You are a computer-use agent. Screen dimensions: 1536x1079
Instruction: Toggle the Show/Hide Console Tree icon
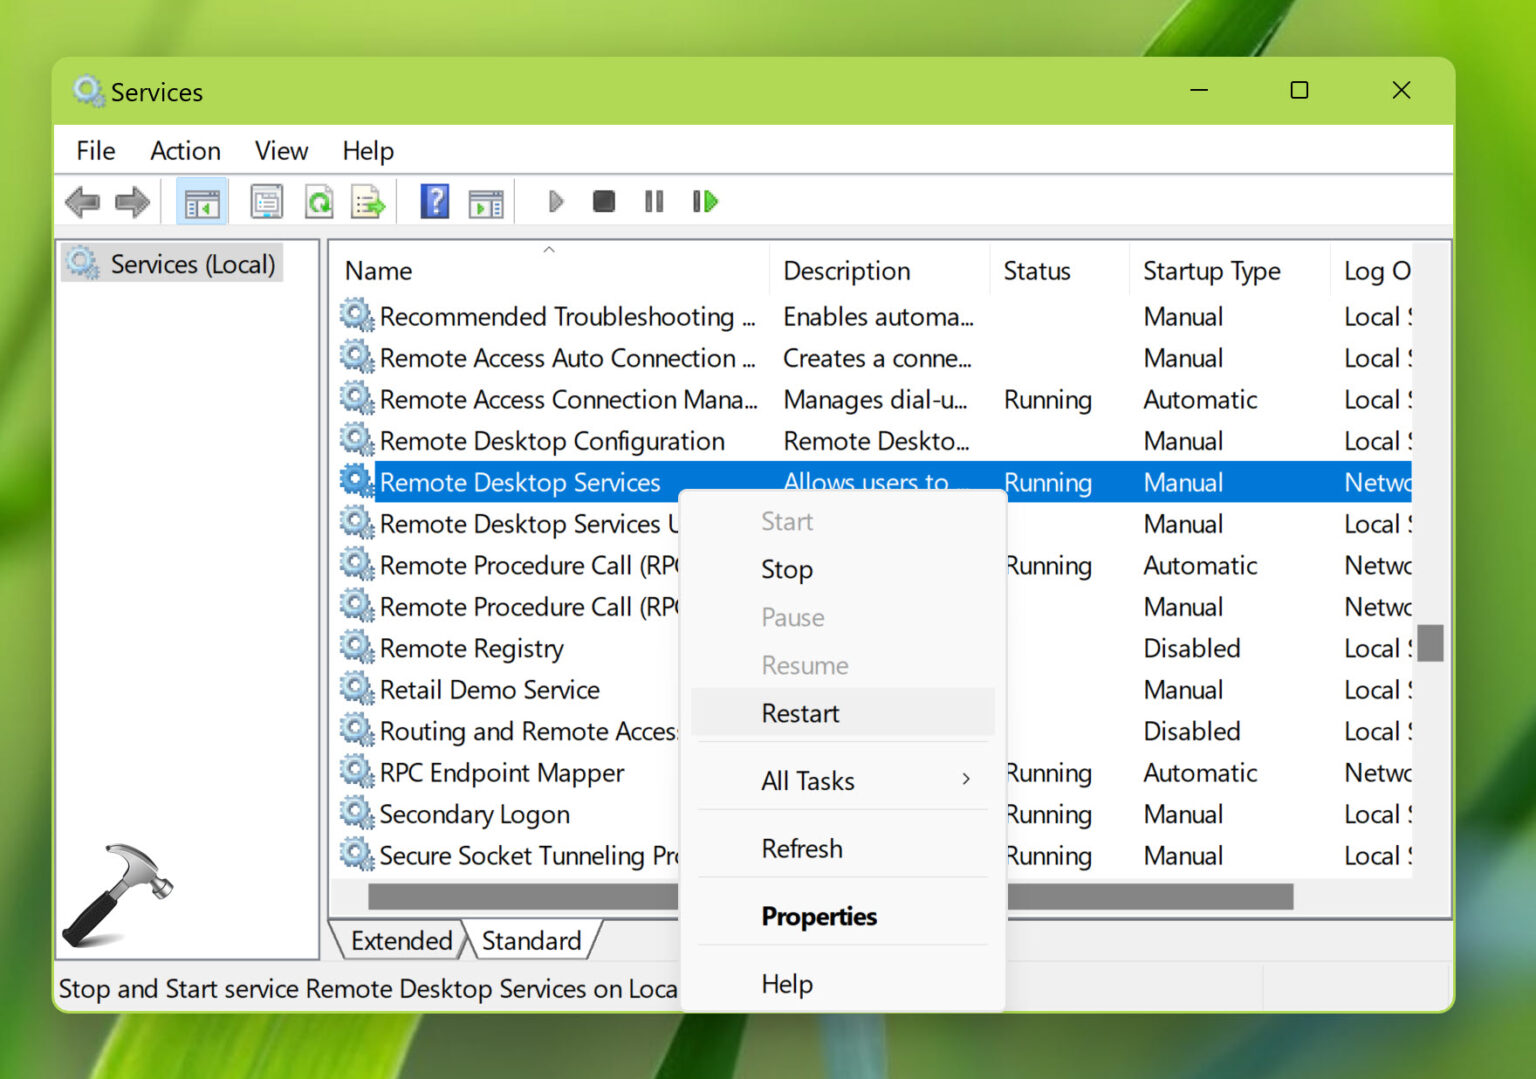201,202
